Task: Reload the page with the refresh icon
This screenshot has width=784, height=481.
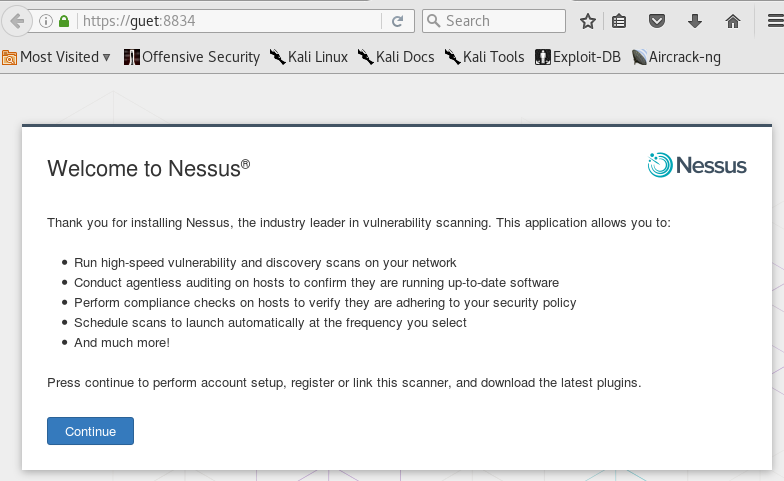Action: click(x=398, y=21)
